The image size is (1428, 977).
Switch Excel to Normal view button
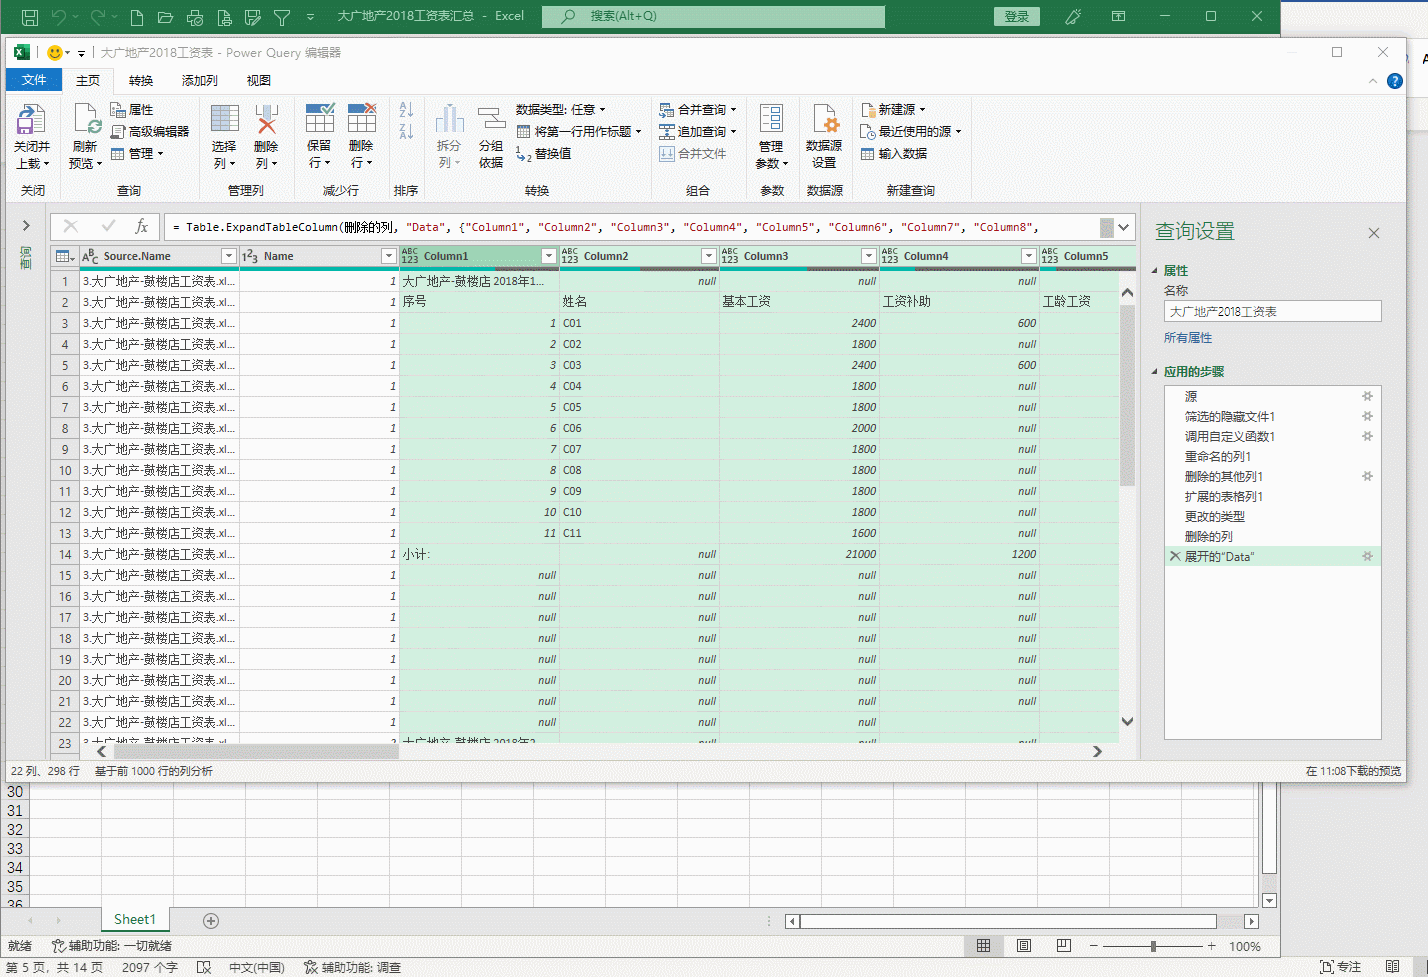(984, 946)
